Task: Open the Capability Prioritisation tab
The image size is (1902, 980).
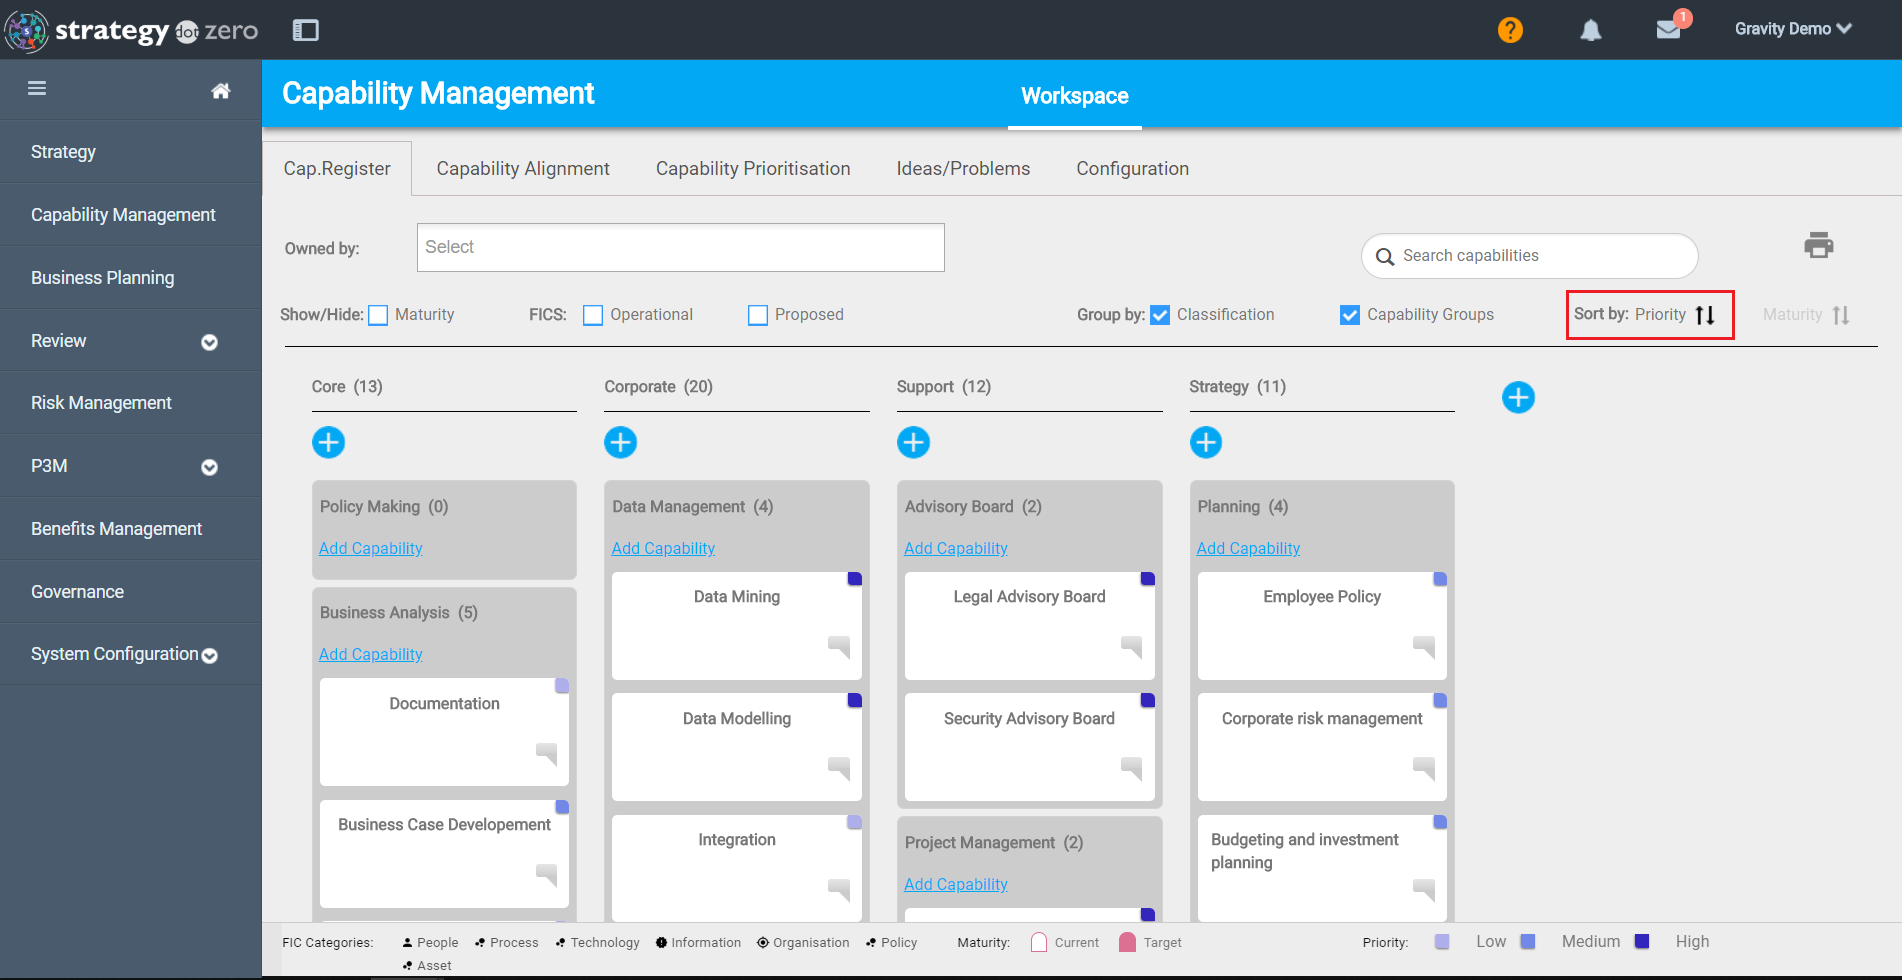Action: (753, 169)
